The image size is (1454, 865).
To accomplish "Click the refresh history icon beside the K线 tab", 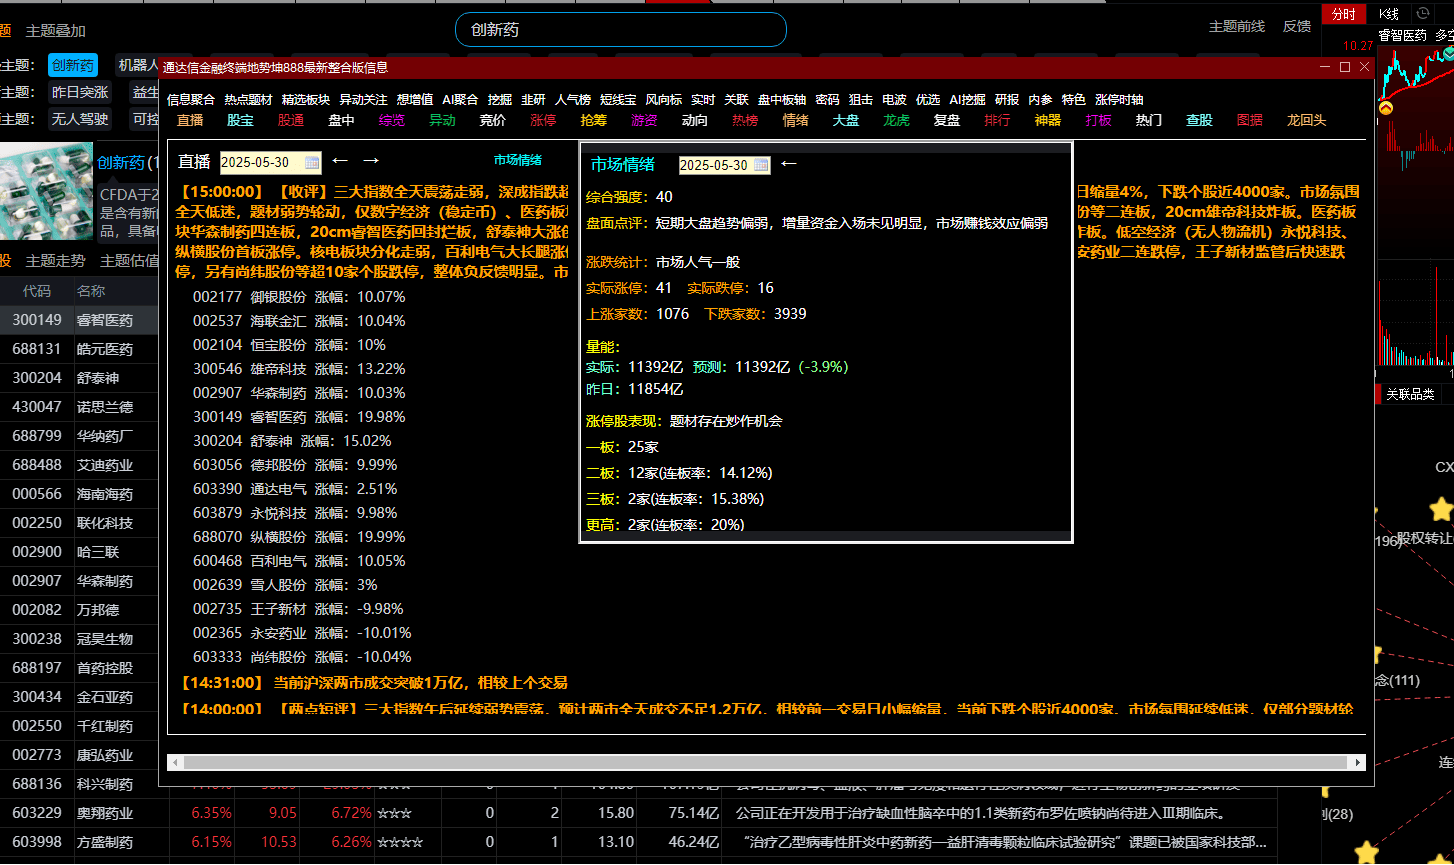I will click(1423, 14).
